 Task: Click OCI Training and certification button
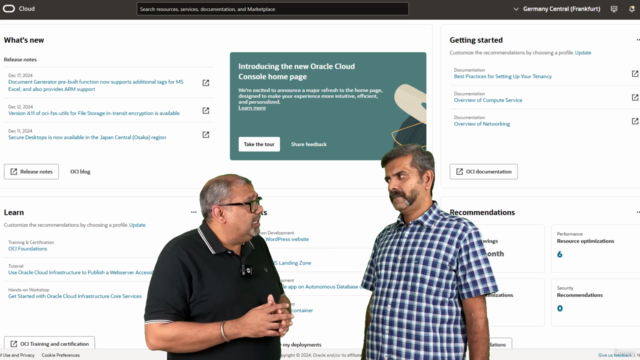tap(49, 344)
